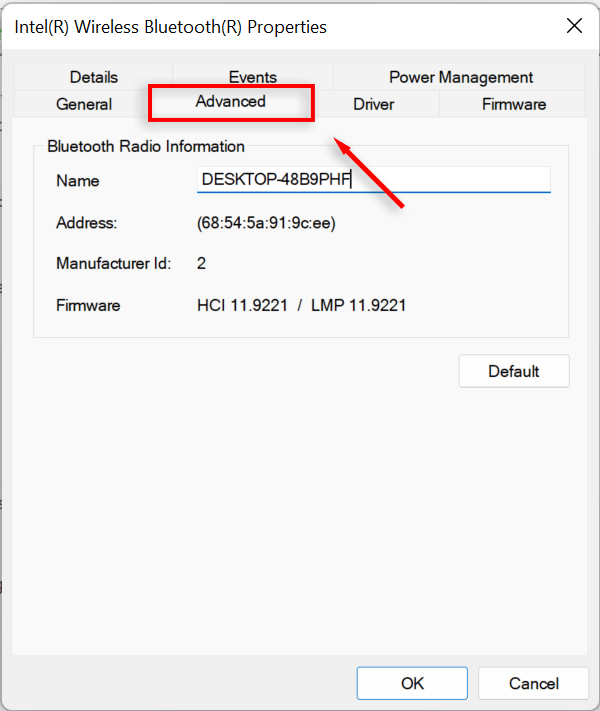Viewport: 600px width, 711px height.
Task: Switch to the Firmware tab
Action: tap(513, 104)
